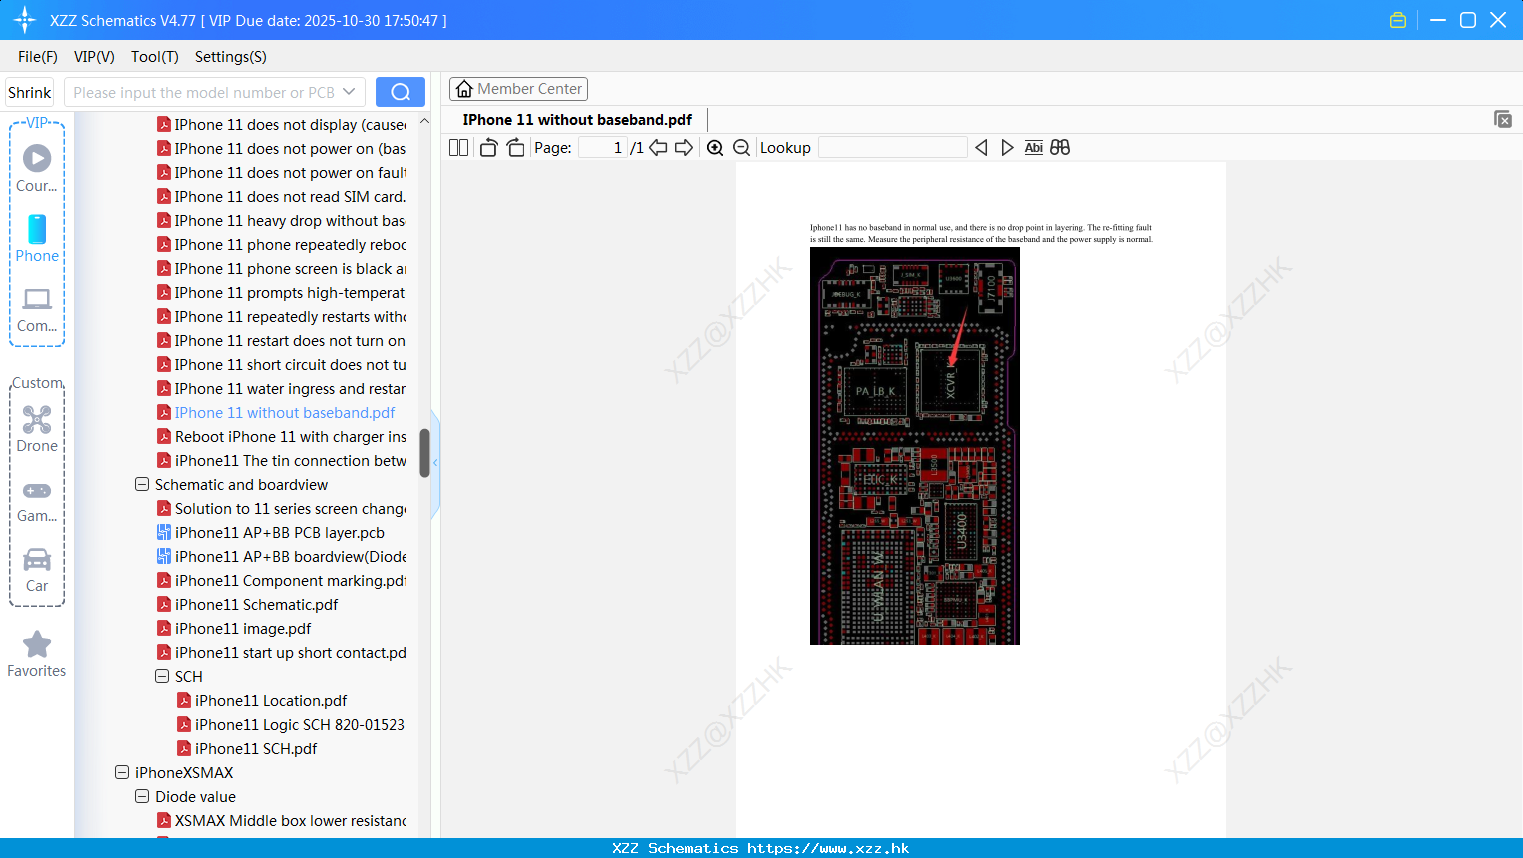This screenshot has height=858, width=1523.
Task: Open iPhone11 SCH.pdf
Action: (247, 748)
